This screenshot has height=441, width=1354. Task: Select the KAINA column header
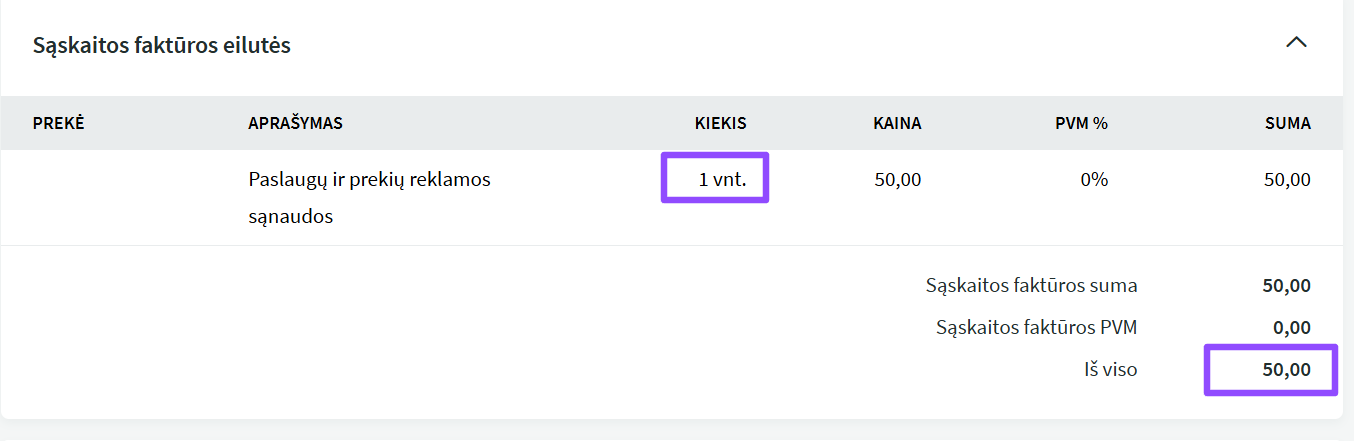pos(896,124)
